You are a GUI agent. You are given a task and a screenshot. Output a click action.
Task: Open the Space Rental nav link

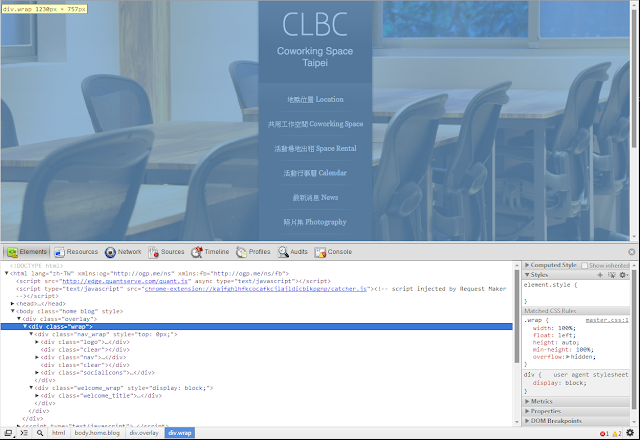(x=315, y=149)
